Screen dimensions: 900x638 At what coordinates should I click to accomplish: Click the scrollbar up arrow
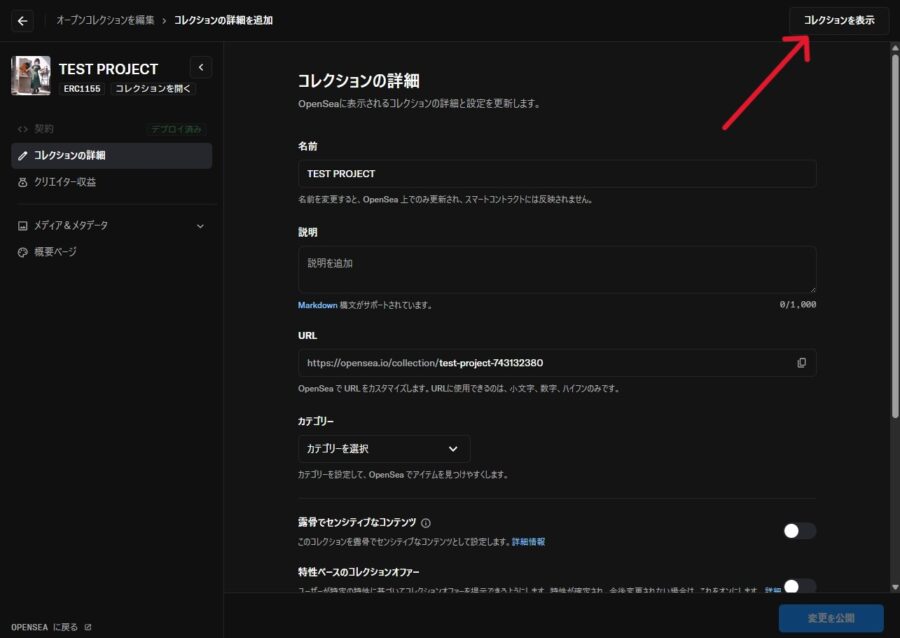[x=895, y=48]
